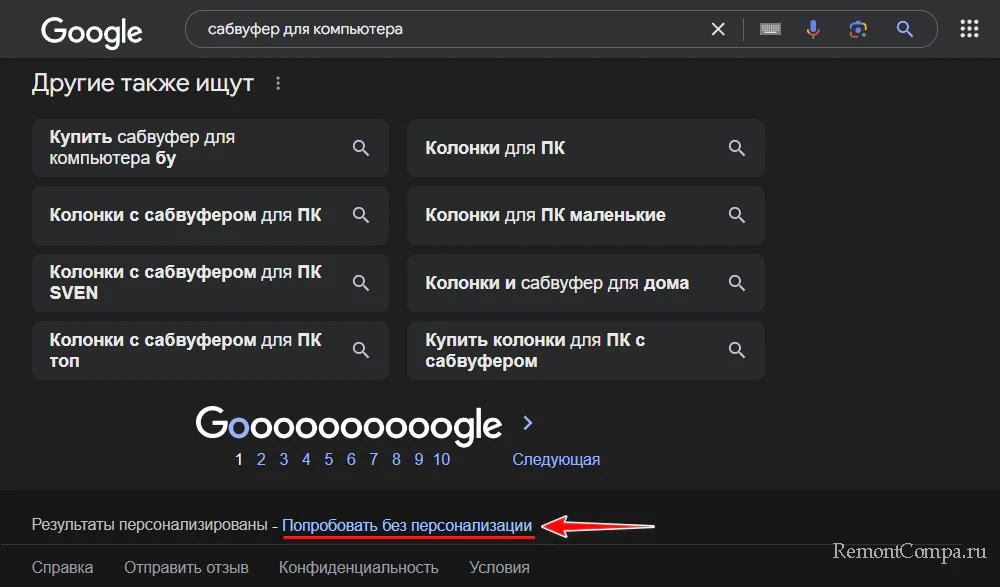Clear the search query with the X icon

[x=718, y=29]
